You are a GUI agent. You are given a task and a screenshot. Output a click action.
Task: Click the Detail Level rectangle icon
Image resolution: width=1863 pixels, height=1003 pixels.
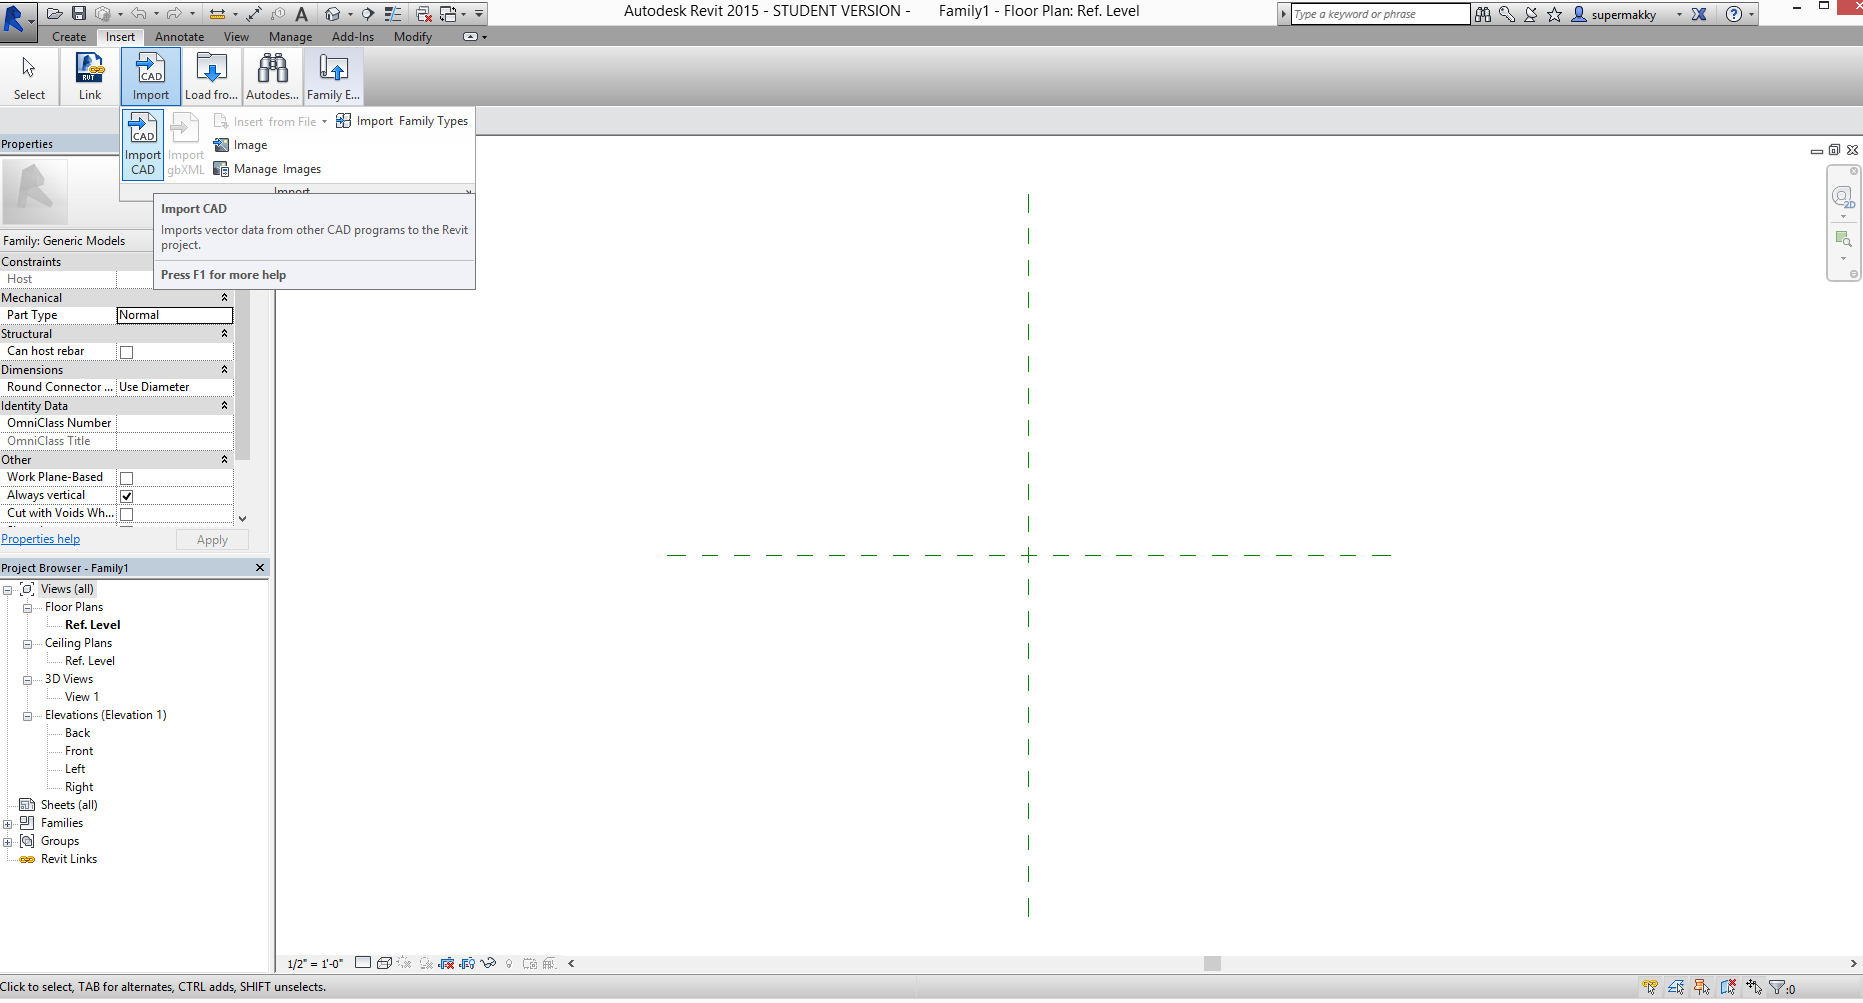click(363, 962)
